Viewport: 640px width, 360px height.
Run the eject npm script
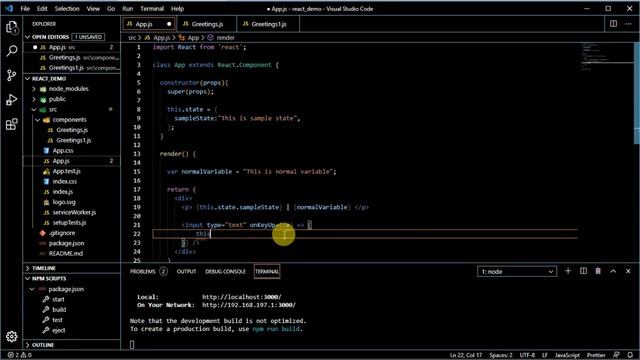(x=58, y=330)
